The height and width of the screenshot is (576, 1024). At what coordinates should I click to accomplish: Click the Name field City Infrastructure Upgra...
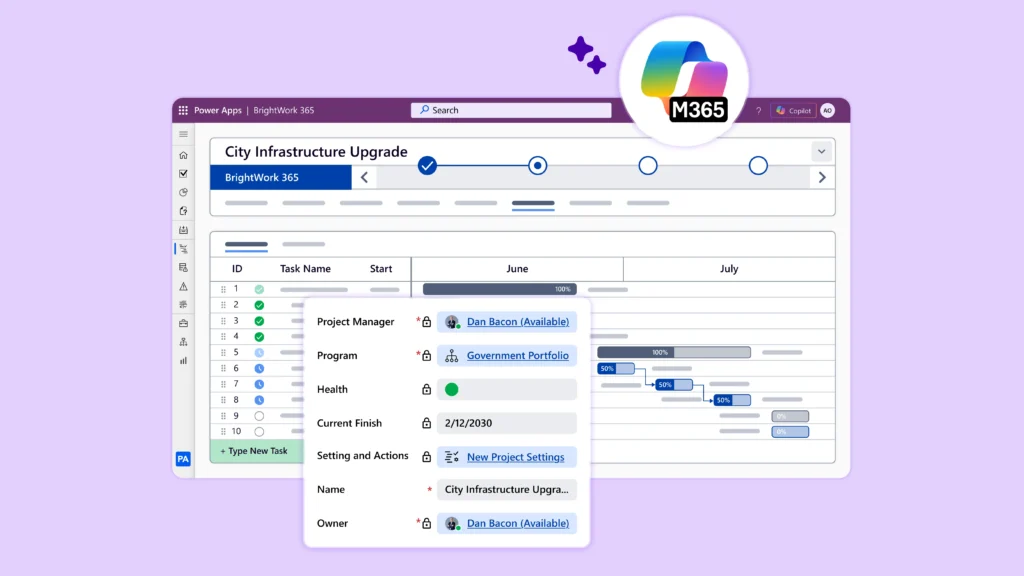(x=507, y=489)
